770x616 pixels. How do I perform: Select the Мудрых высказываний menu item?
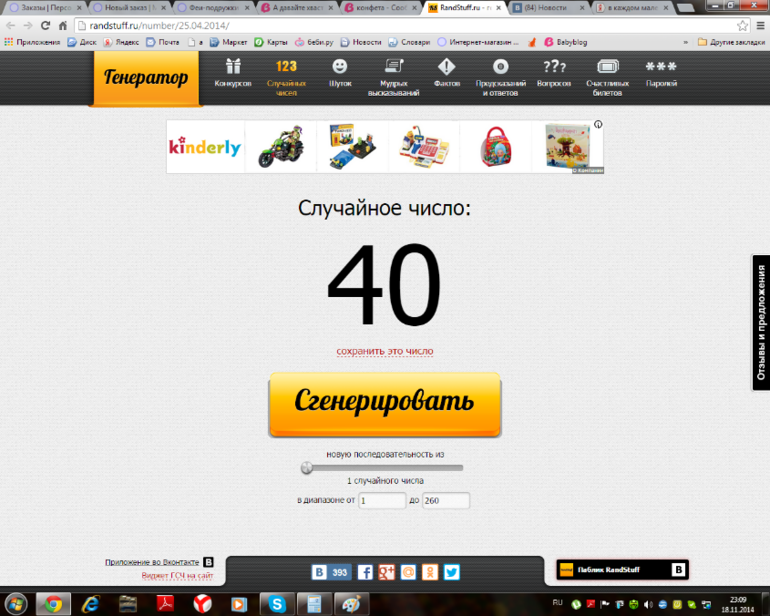(393, 76)
